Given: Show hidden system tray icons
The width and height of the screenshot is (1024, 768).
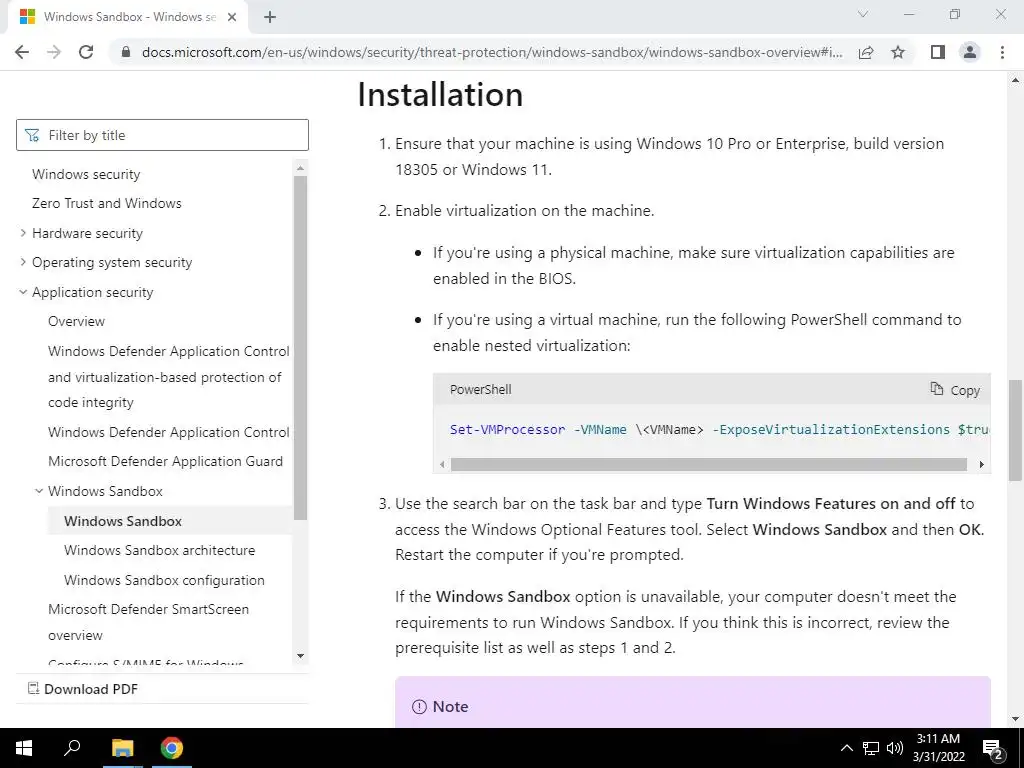Looking at the screenshot, I should click(x=846, y=748).
